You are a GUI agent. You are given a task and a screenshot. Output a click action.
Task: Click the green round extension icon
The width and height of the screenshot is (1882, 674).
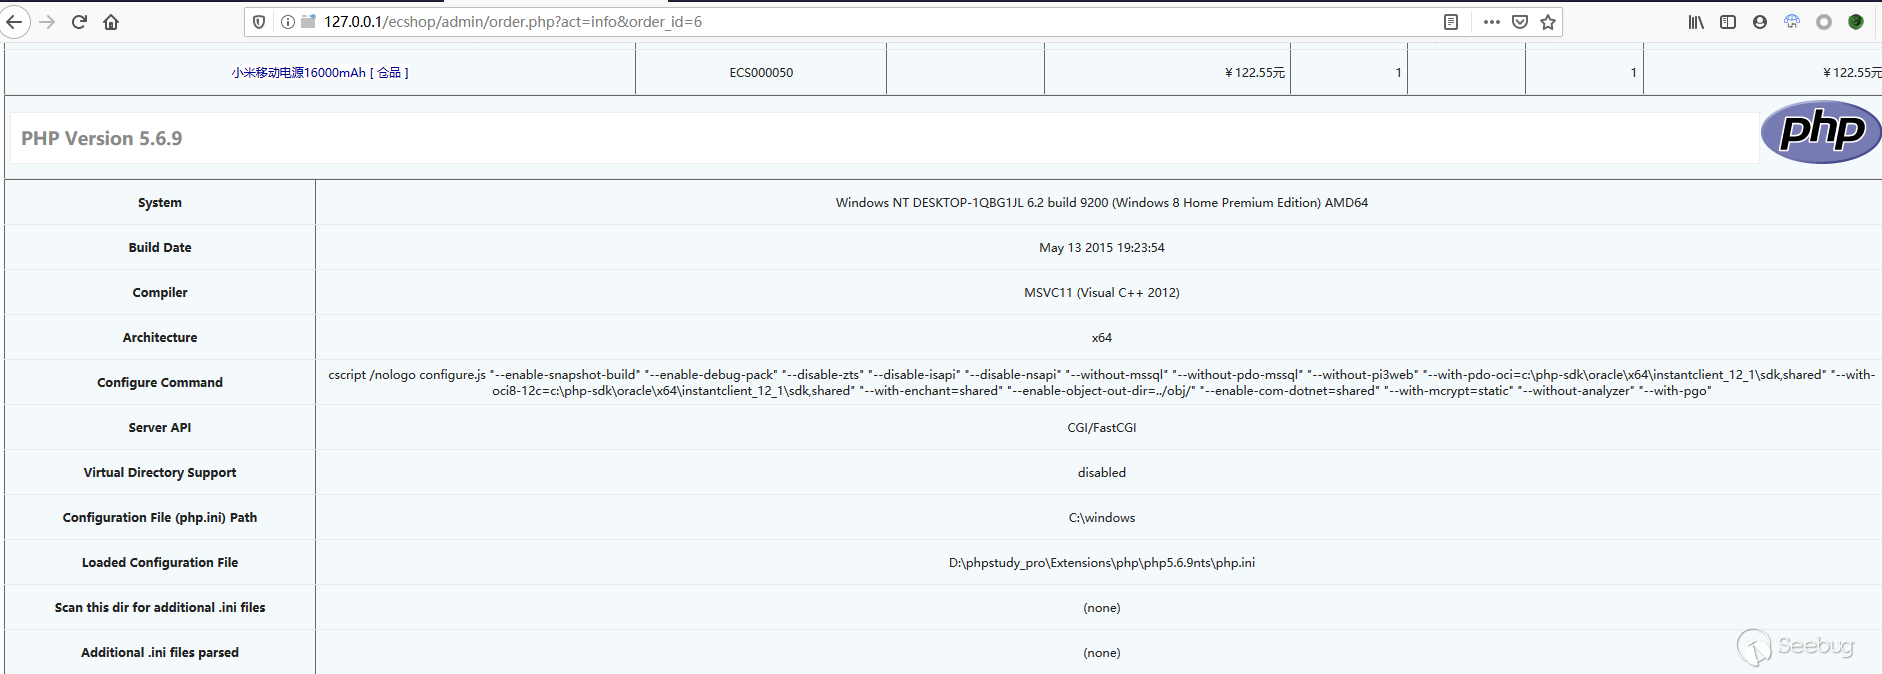tap(1856, 22)
